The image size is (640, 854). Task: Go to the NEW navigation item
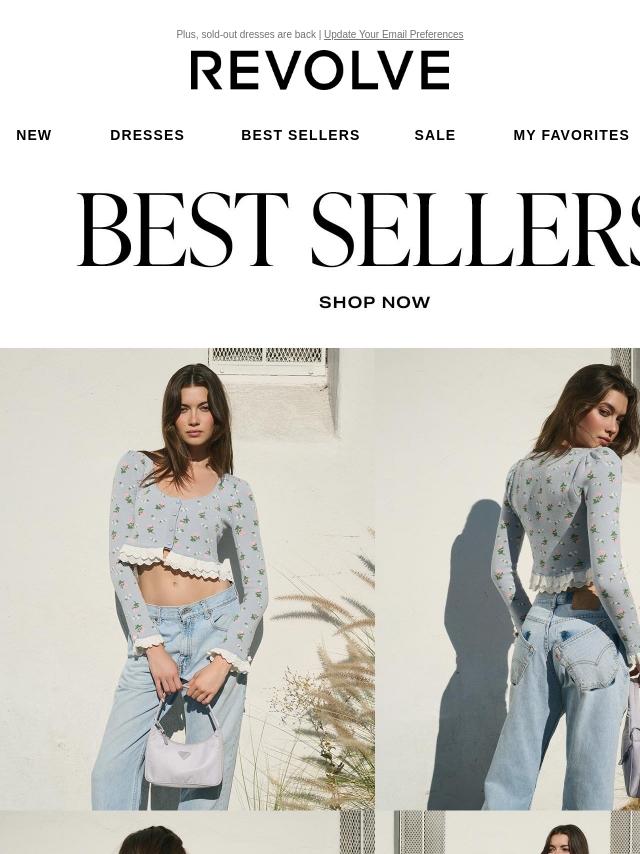[x=34, y=135]
